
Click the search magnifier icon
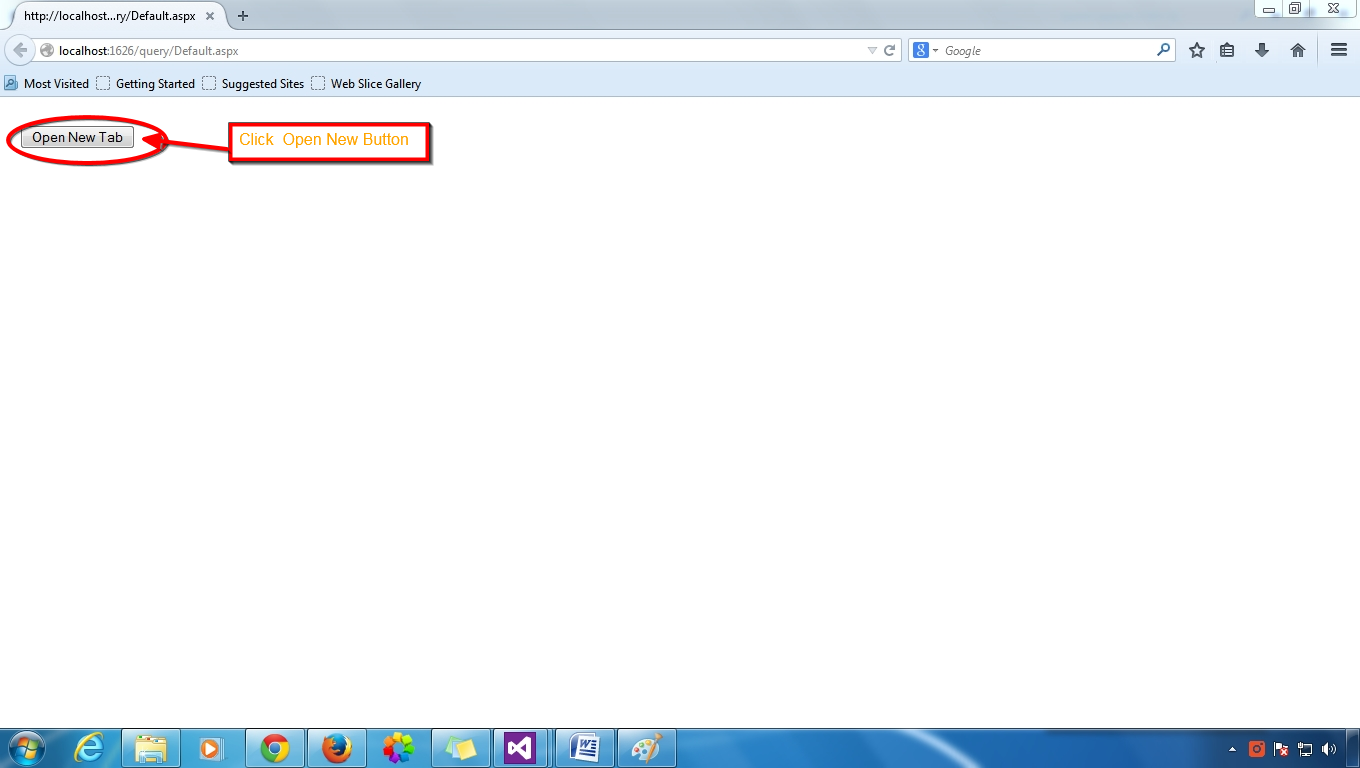[x=1163, y=49]
